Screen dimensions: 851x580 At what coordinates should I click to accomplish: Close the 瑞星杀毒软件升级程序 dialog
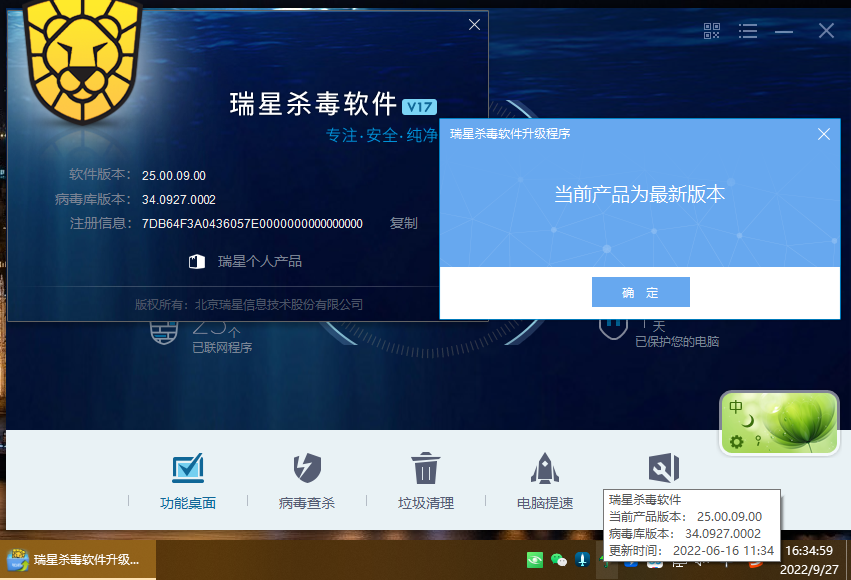point(824,134)
